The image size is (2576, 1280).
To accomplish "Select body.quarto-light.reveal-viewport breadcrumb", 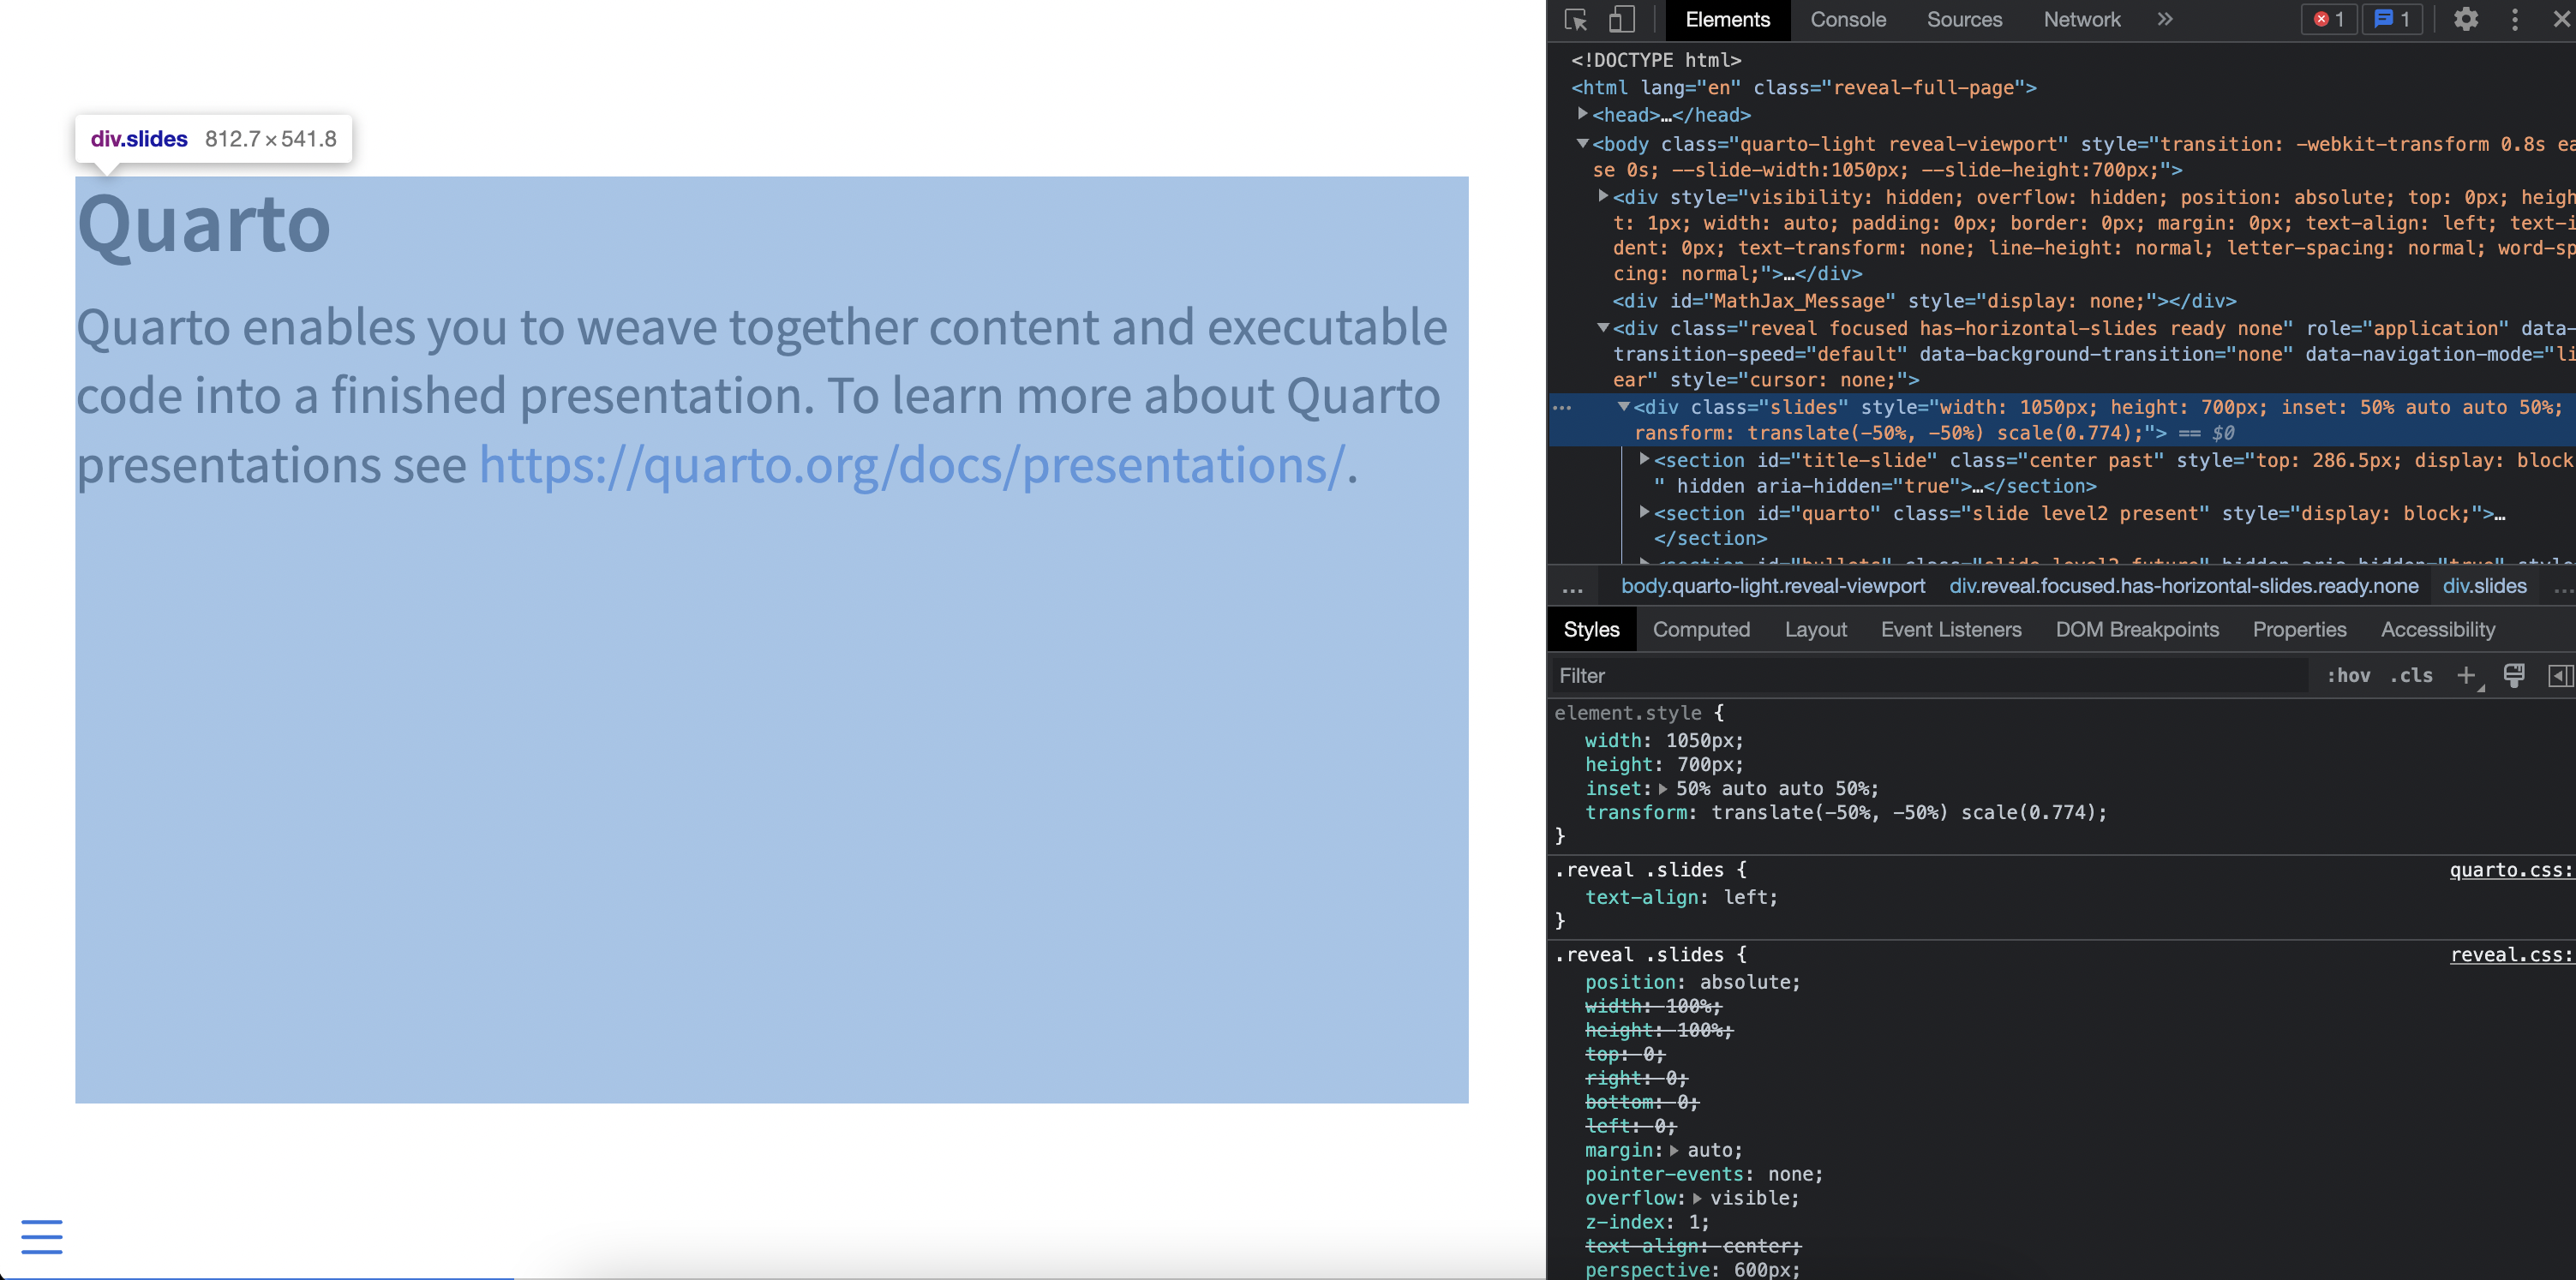I will (1772, 587).
